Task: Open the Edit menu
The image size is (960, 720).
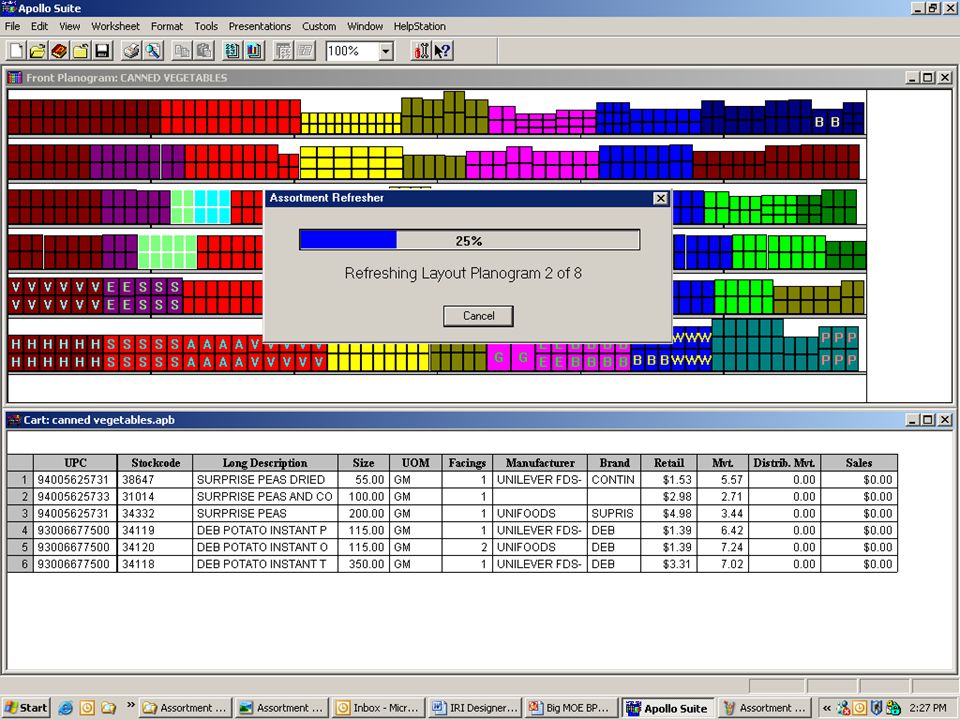Action: click(39, 26)
